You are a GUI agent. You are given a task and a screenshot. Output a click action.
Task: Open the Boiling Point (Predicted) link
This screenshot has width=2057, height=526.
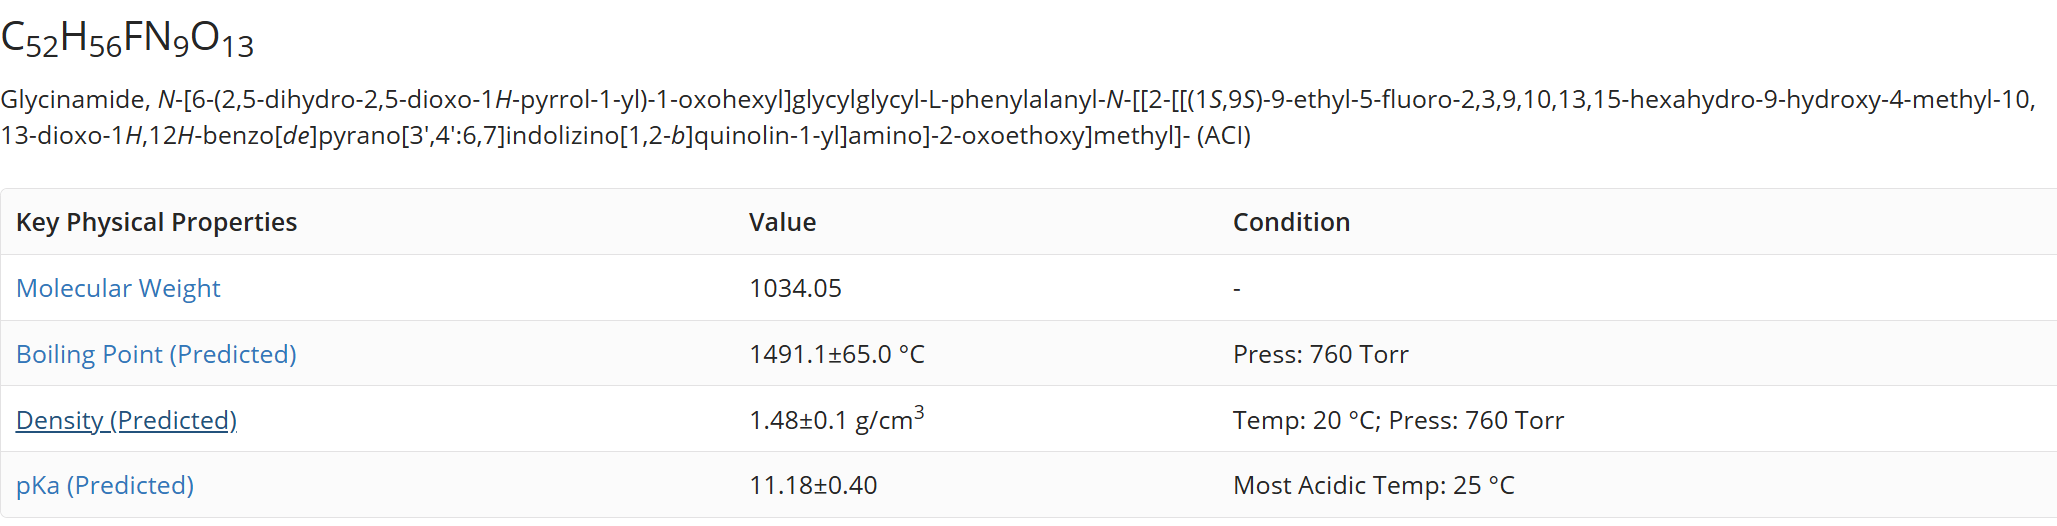click(156, 354)
